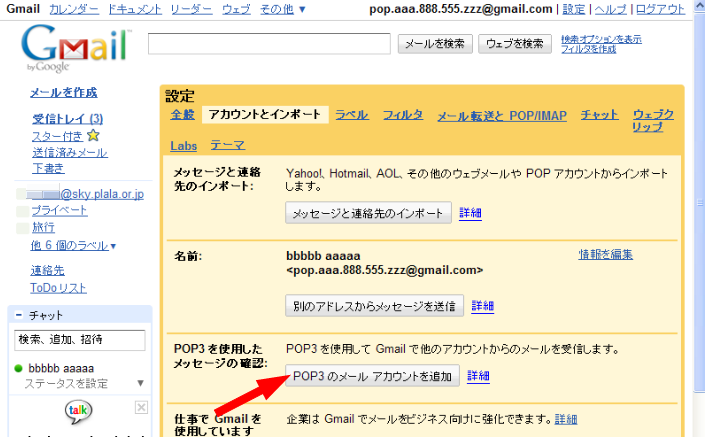This screenshot has width=705, height=437.
Task: Click the yellow star beside スター付き
Action: pos(93,135)
